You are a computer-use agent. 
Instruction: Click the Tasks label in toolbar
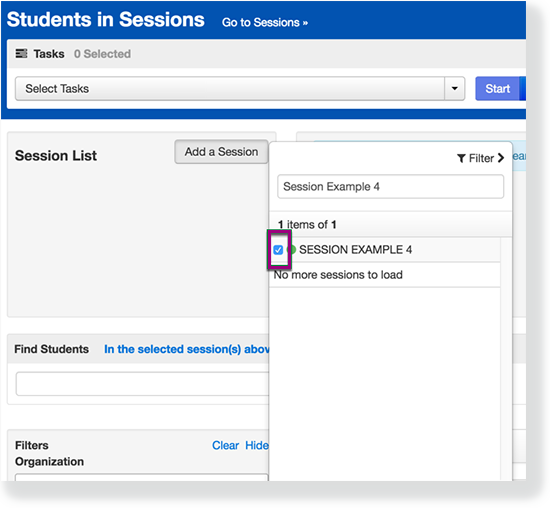tap(49, 54)
